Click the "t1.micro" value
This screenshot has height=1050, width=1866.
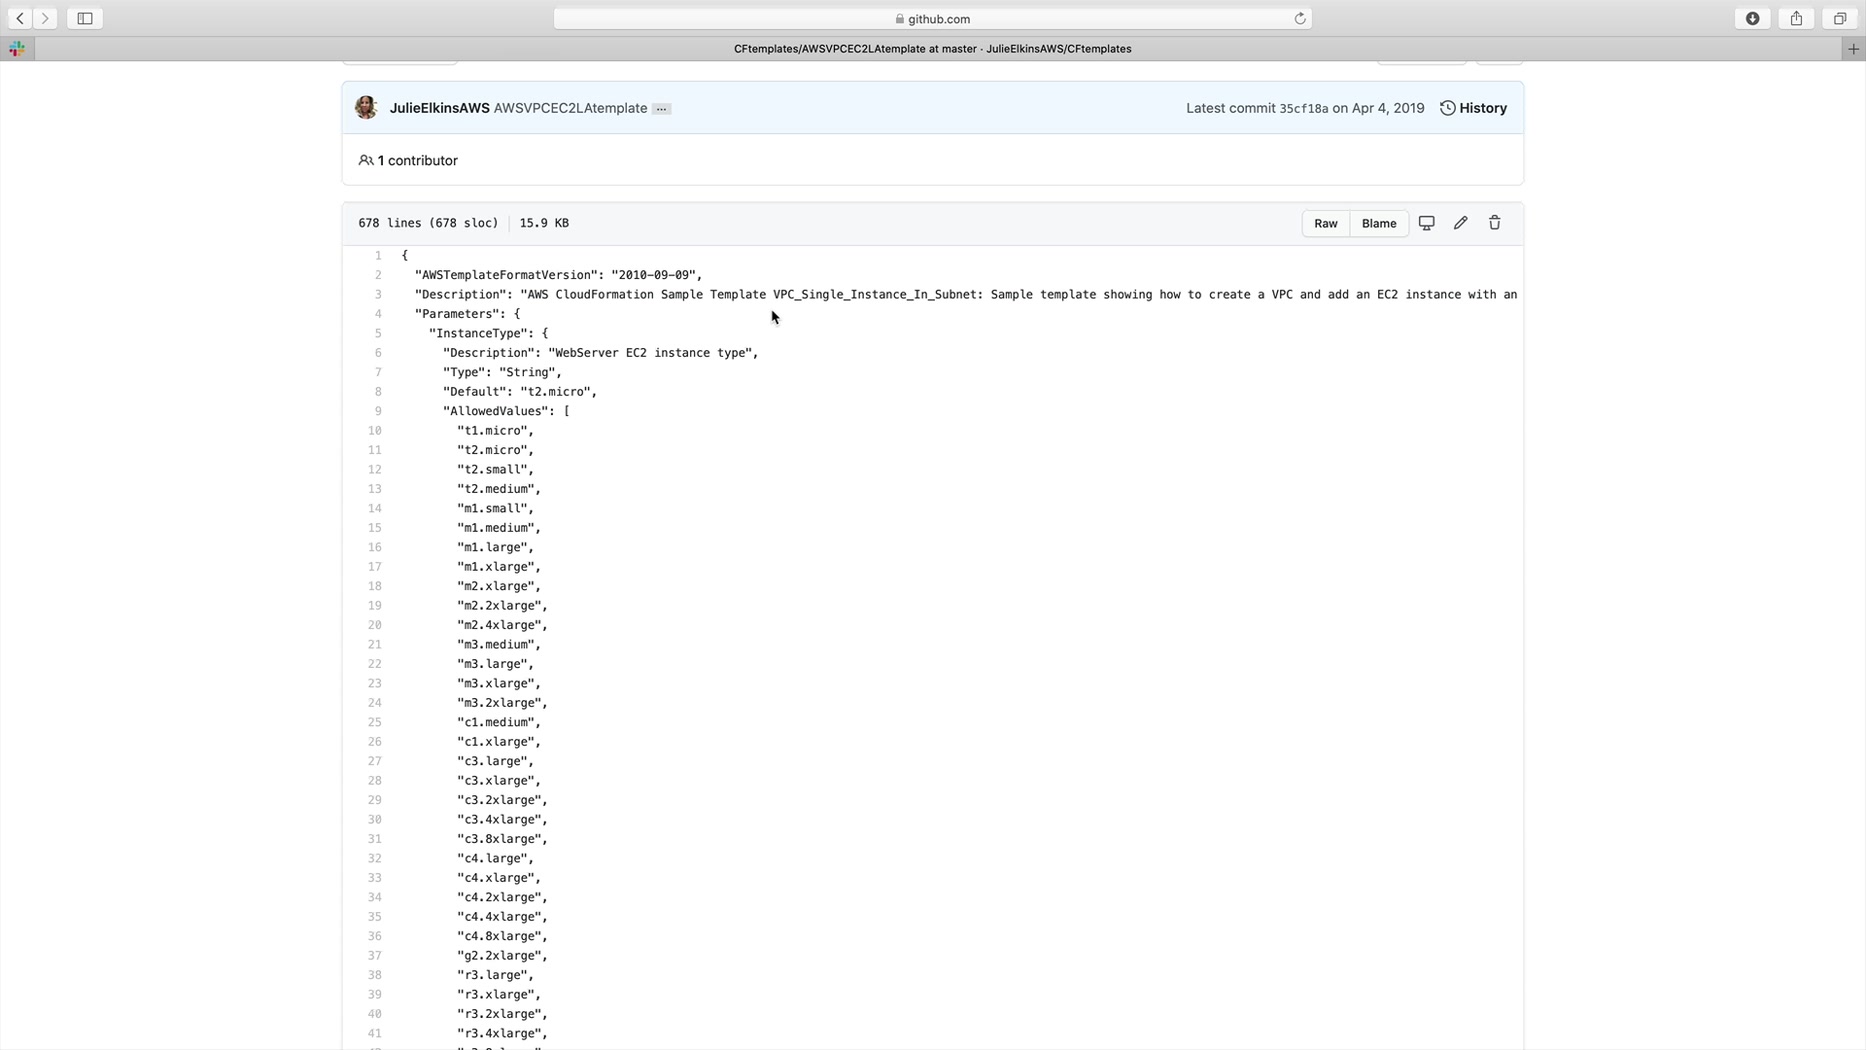click(496, 431)
